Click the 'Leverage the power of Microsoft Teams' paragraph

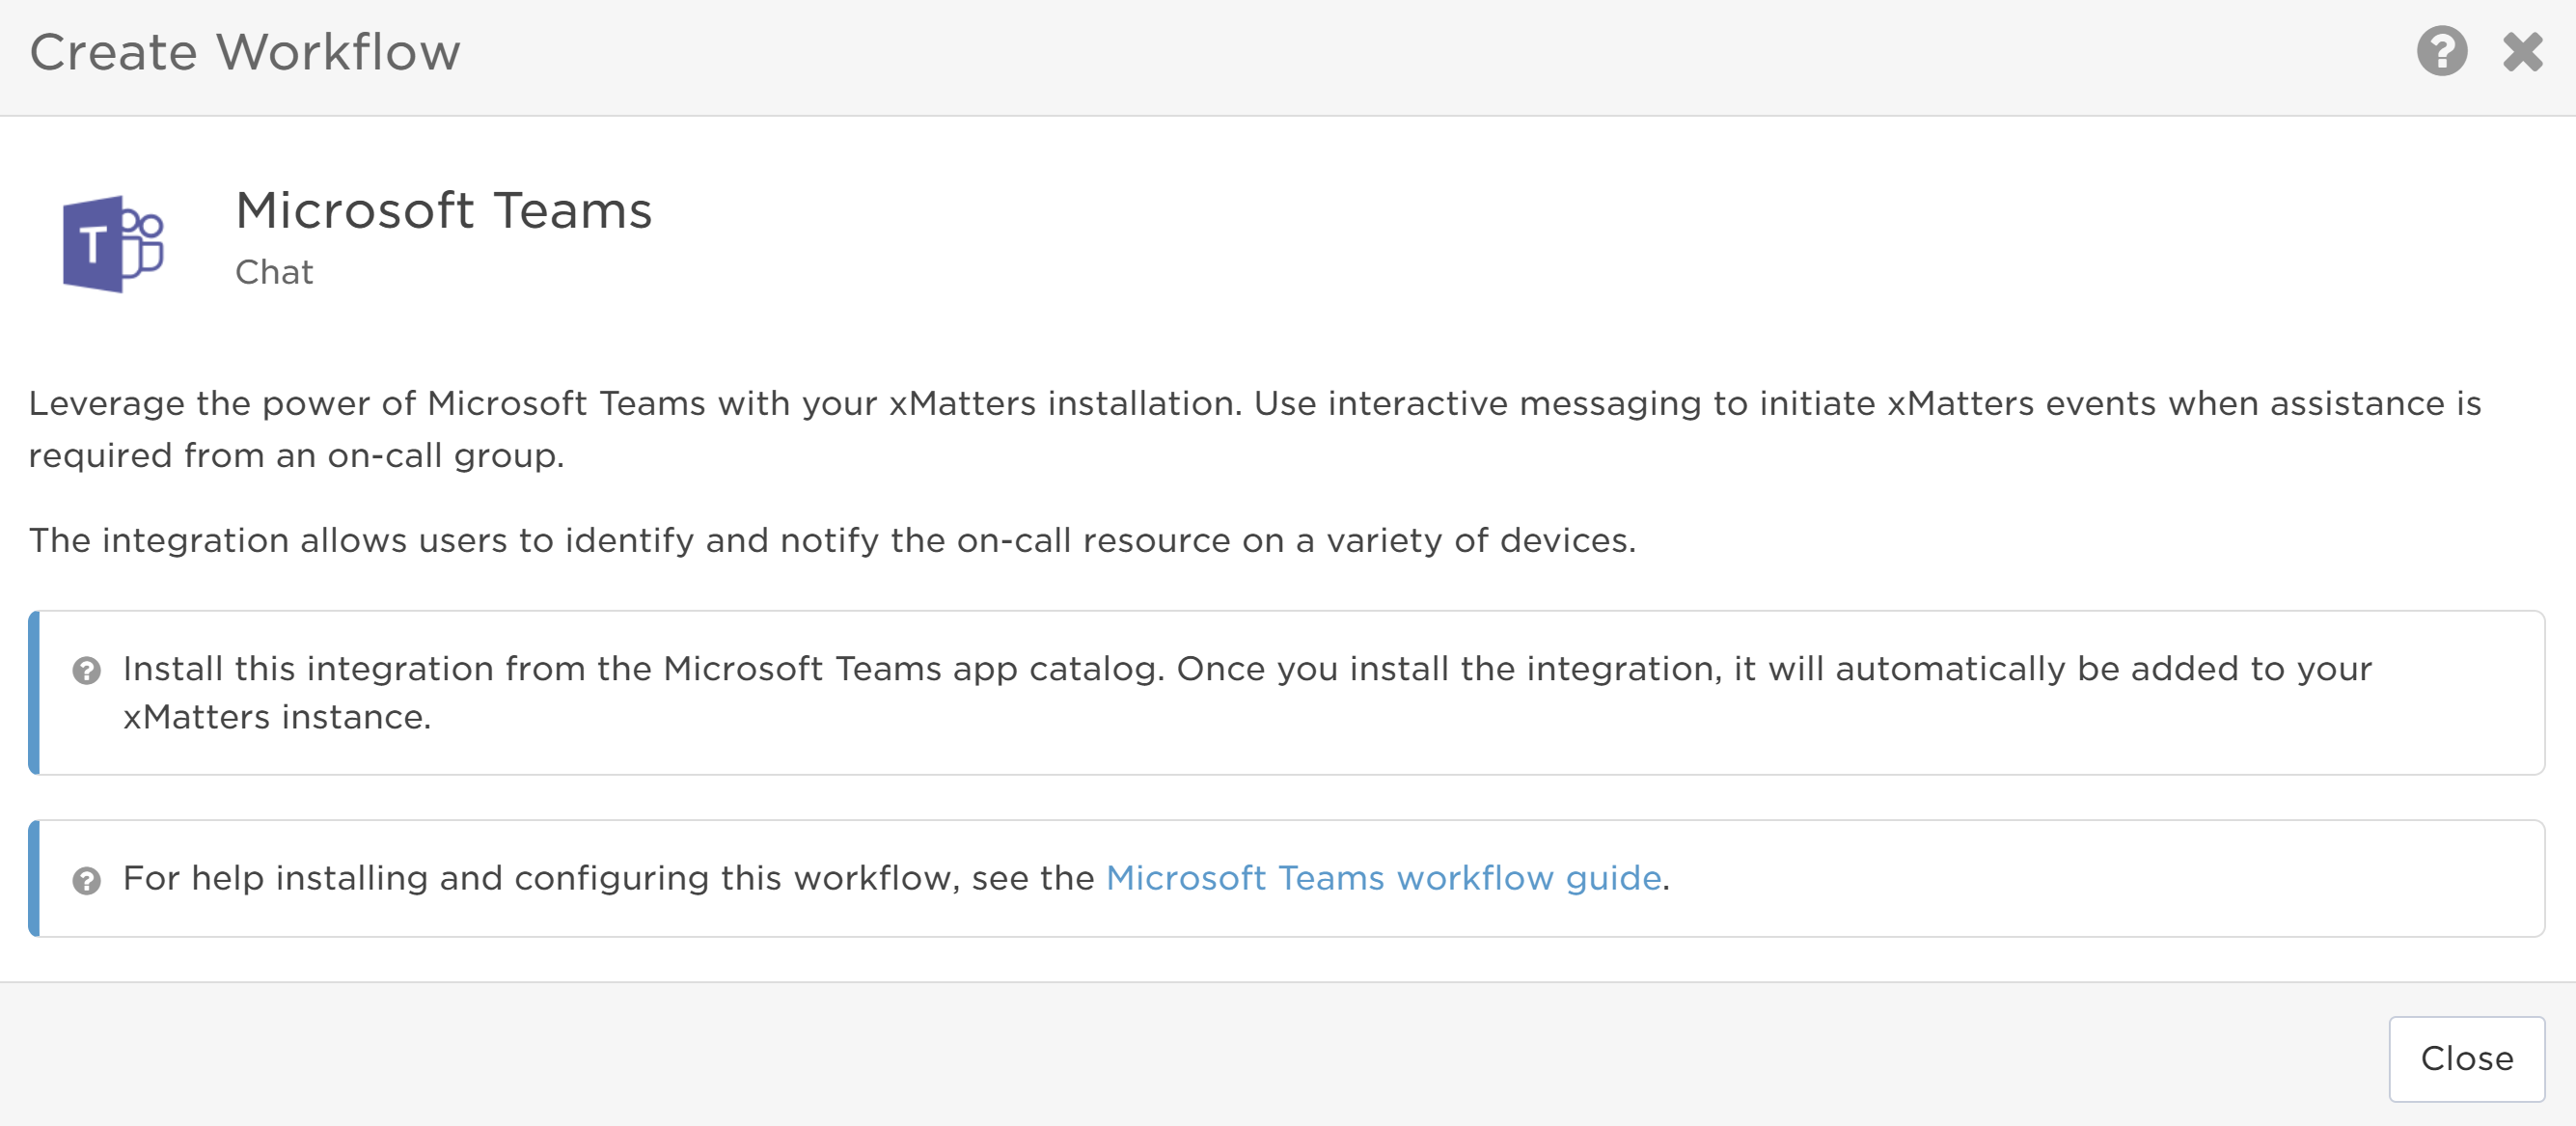tap(1254, 429)
